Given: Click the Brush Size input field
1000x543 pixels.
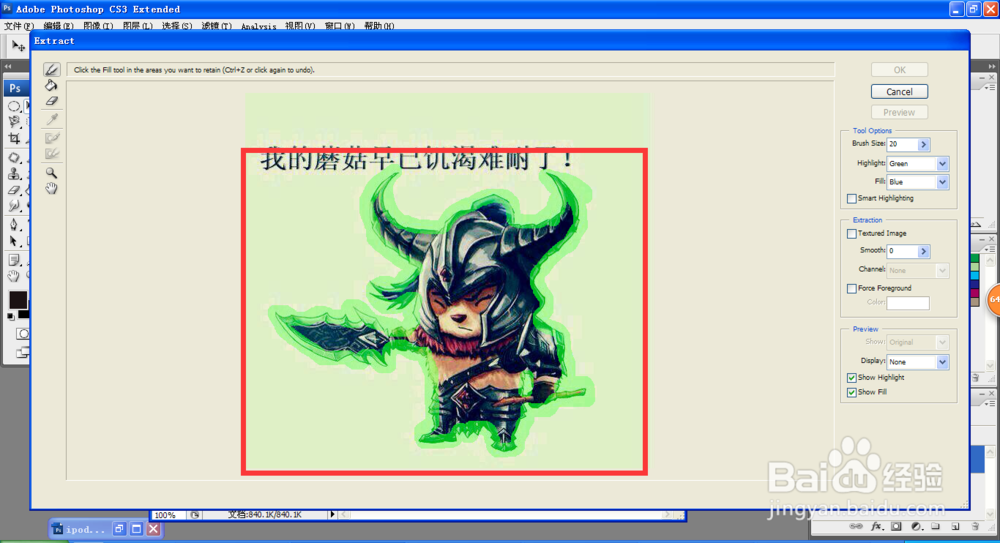Looking at the screenshot, I should 902,144.
